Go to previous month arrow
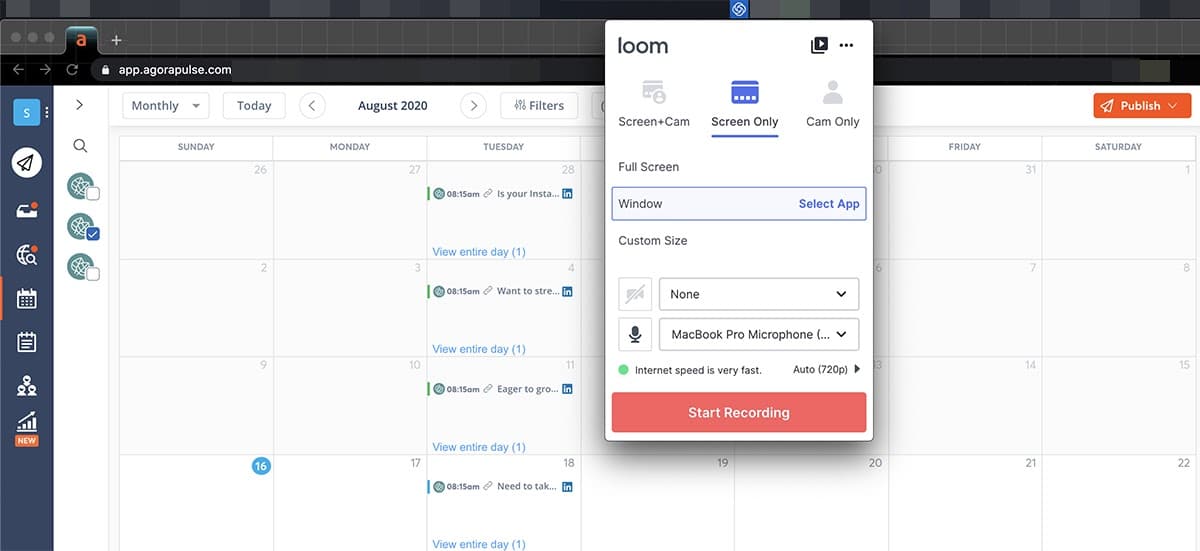 tap(312, 105)
